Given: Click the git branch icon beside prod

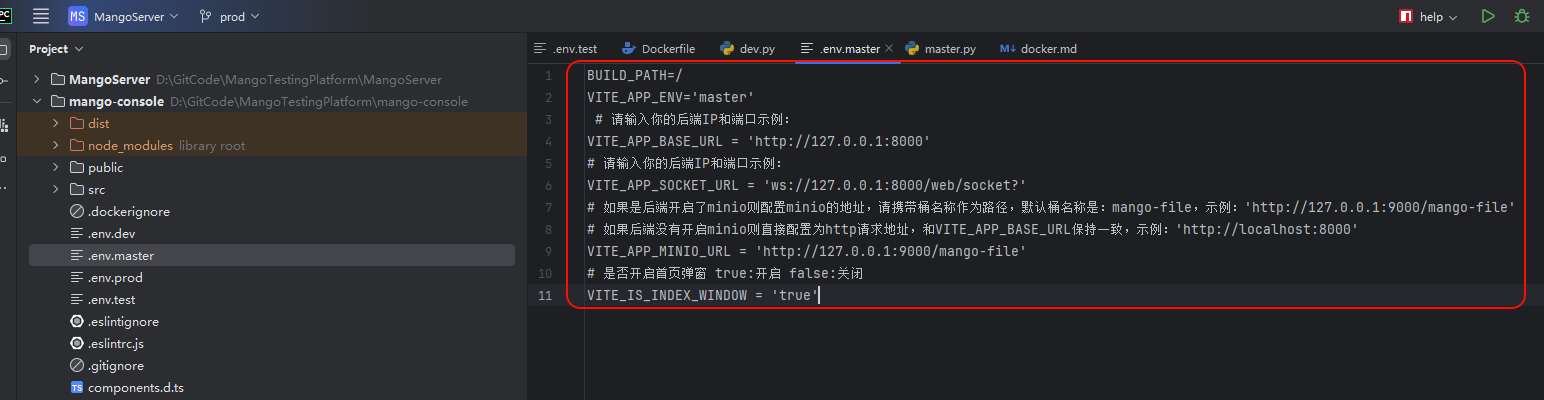Looking at the screenshot, I should (x=205, y=16).
